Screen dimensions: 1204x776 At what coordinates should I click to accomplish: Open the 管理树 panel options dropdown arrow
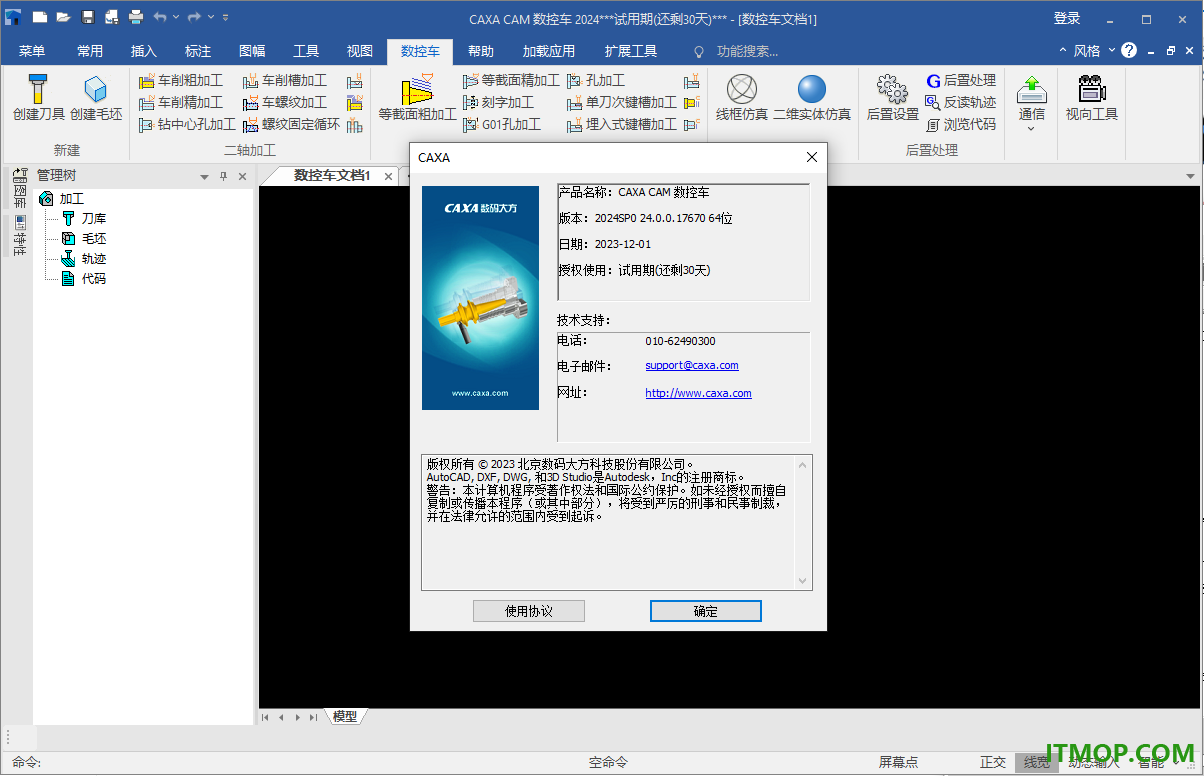pos(205,176)
